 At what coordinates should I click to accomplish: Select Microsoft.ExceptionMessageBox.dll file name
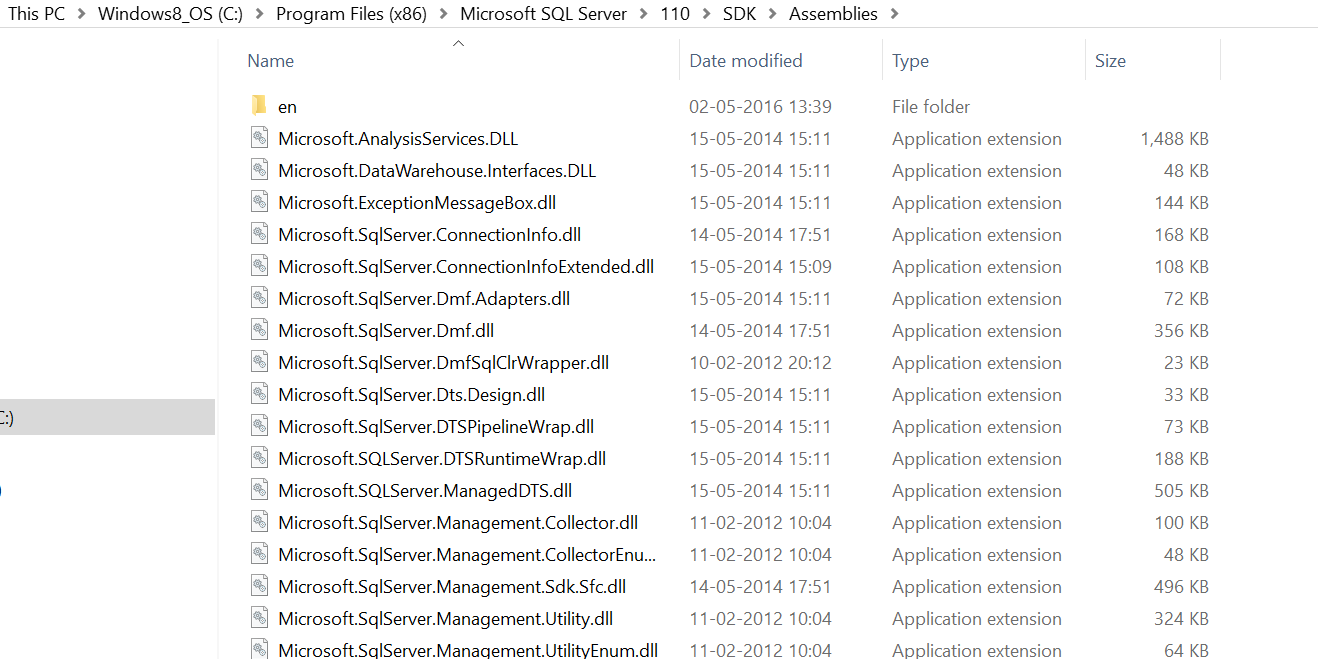(417, 203)
